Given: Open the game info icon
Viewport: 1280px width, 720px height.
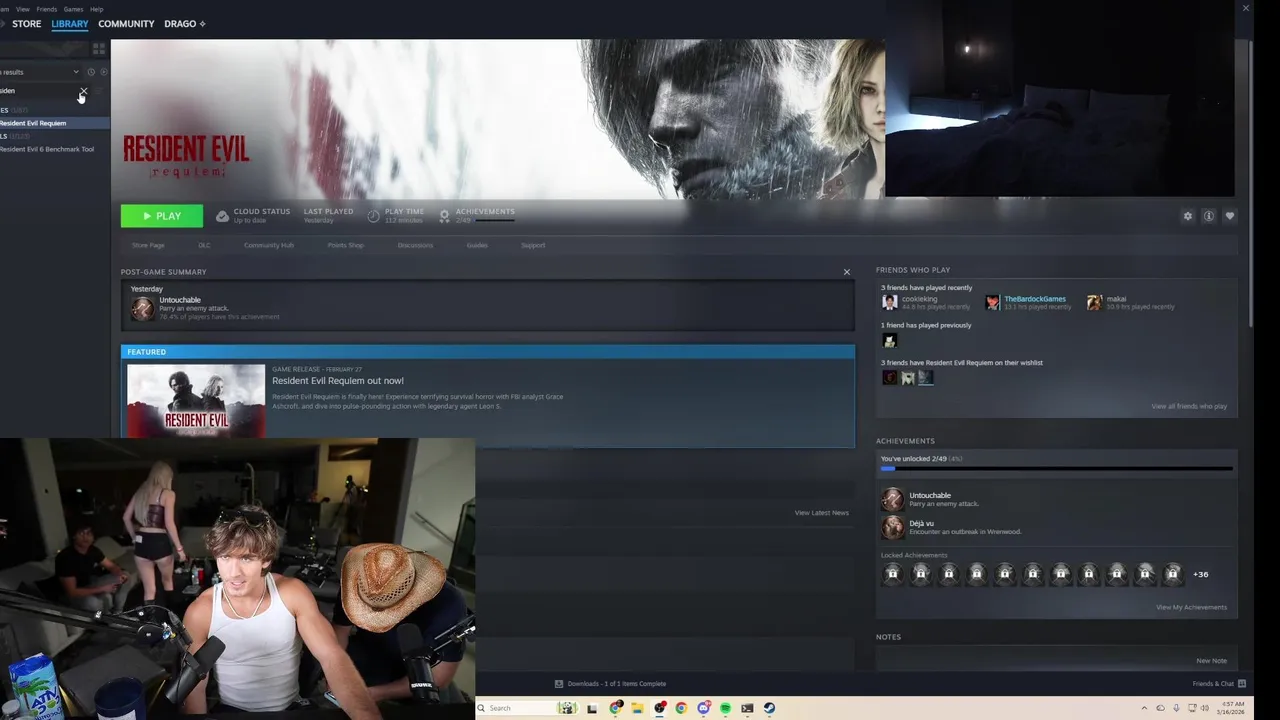Looking at the screenshot, I should [1209, 216].
